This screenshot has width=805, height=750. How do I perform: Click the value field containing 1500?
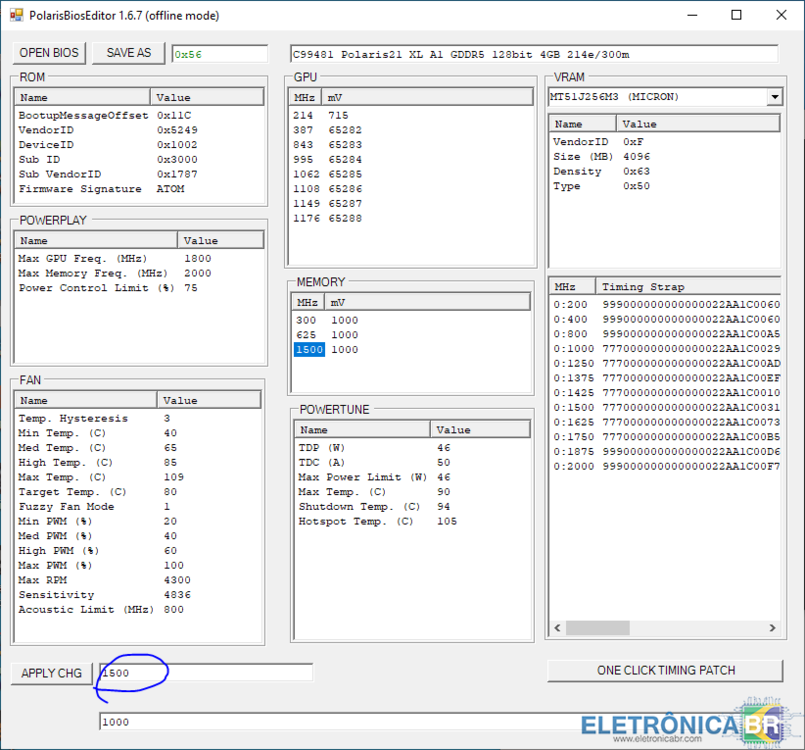tap(206, 673)
